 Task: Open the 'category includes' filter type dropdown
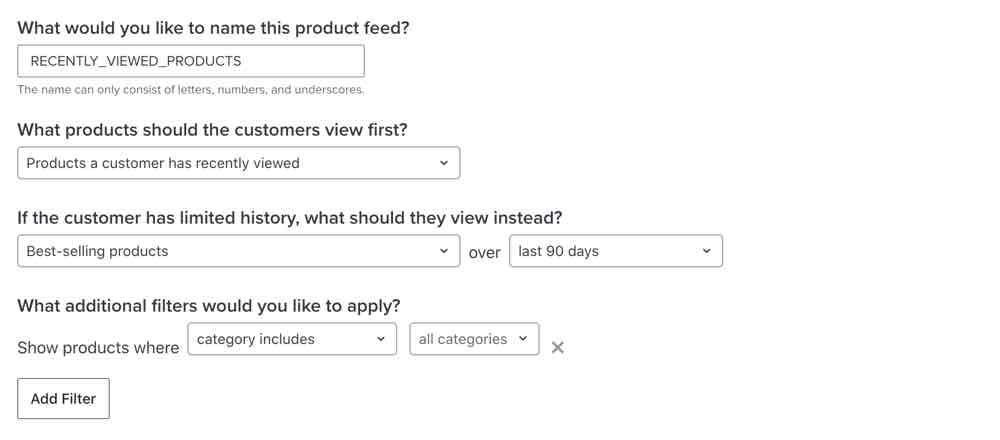pos(291,339)
